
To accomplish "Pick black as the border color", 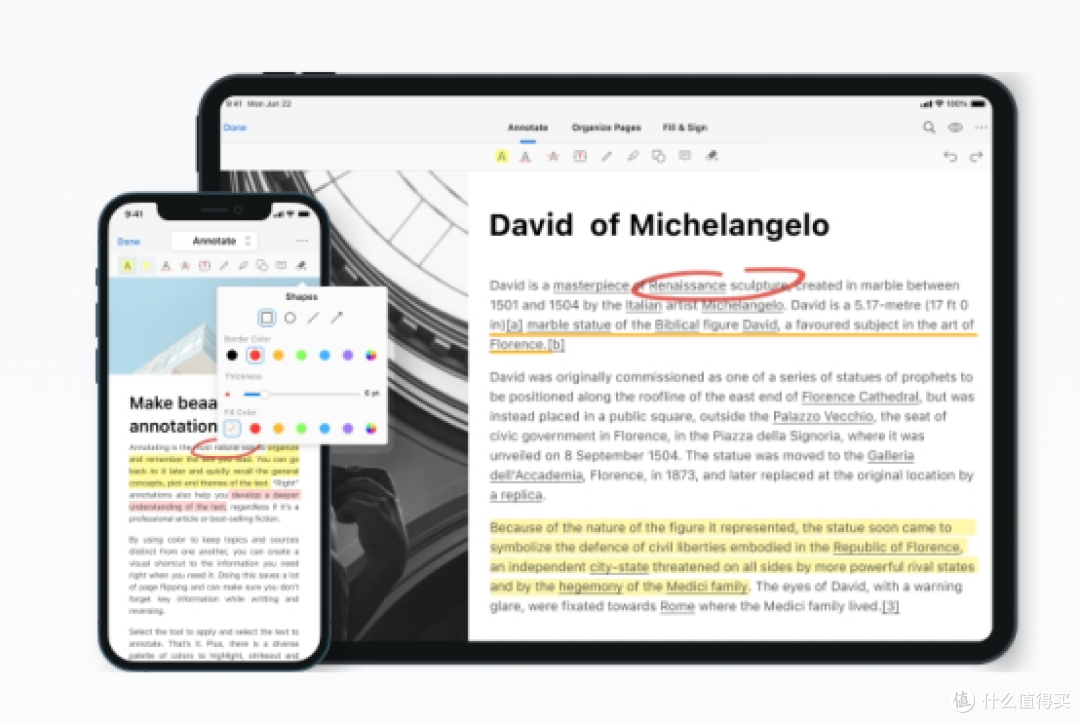I will coord(232,355).
